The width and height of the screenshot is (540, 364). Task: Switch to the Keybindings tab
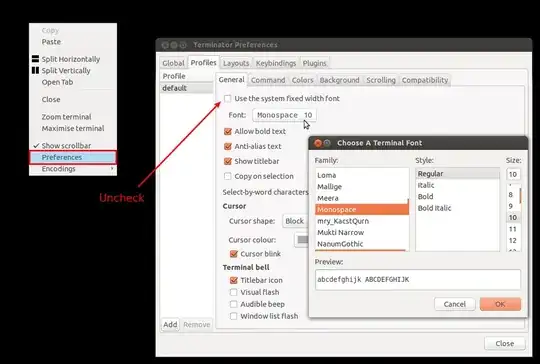click(x=276, y=63)
